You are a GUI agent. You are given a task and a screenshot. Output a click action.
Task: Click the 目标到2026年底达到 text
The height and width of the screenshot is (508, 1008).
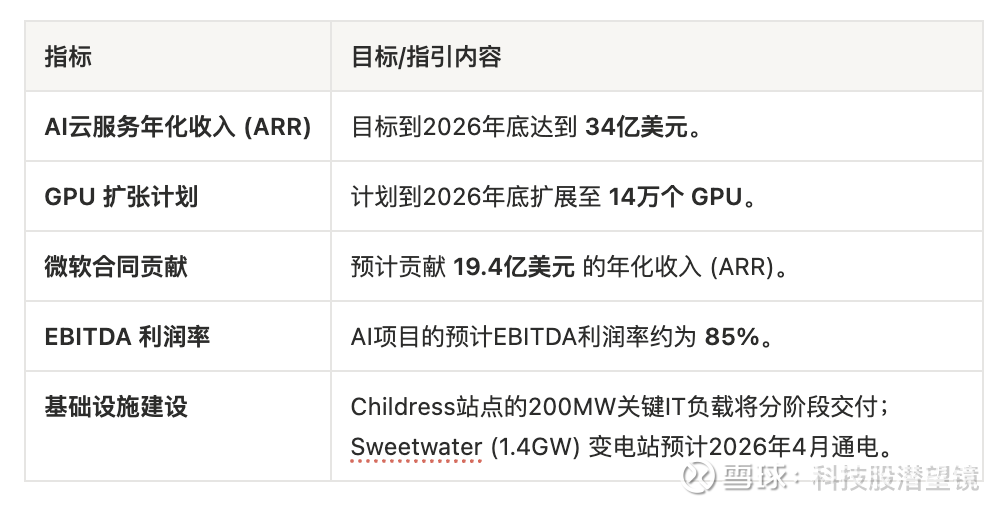click(464, 127)
